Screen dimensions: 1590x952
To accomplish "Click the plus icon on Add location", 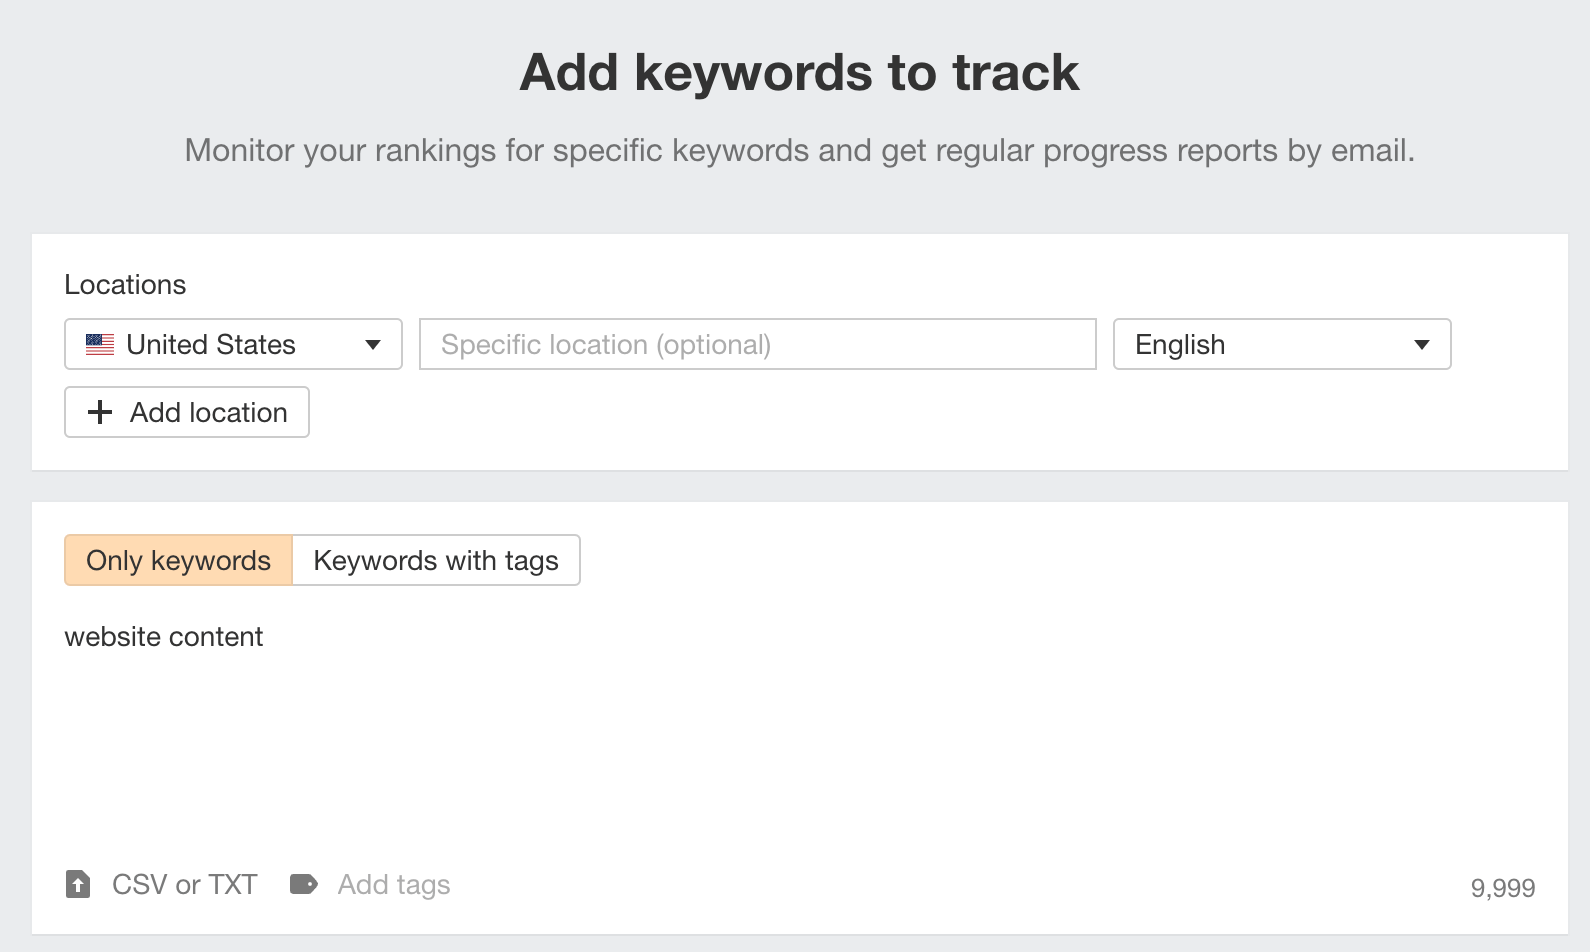I will click(x=100, y=412).
